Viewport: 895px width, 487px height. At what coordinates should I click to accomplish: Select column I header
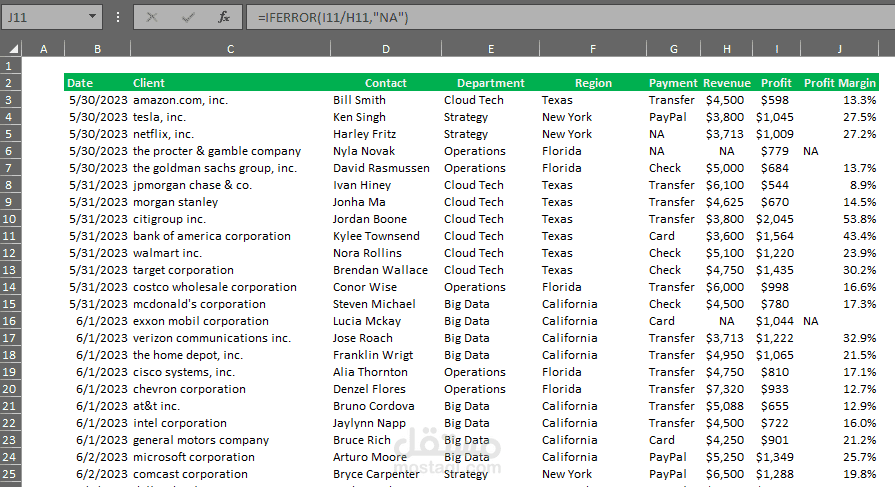(x=776, y=49)
